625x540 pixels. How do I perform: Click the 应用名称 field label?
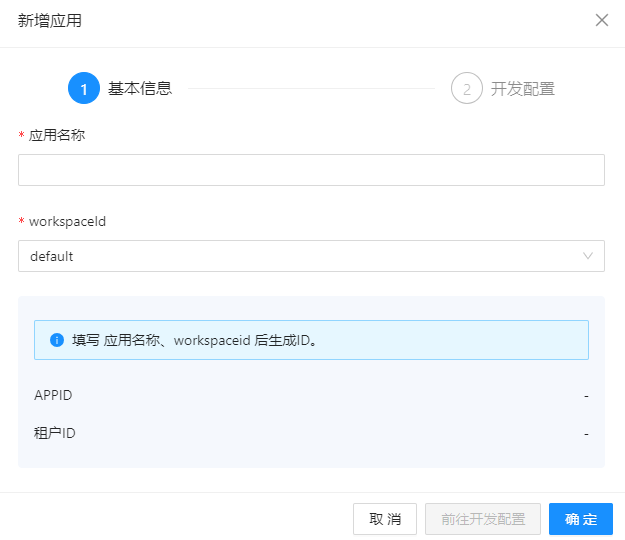(x=57, y=135)
